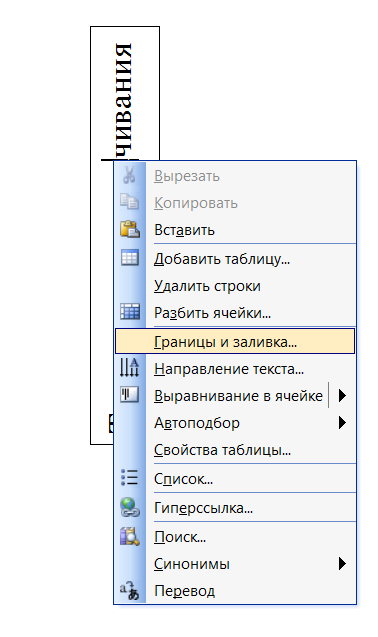Expand the Синонимы submenu arrow
Screen dimensions: 378x637
(342, 563)
